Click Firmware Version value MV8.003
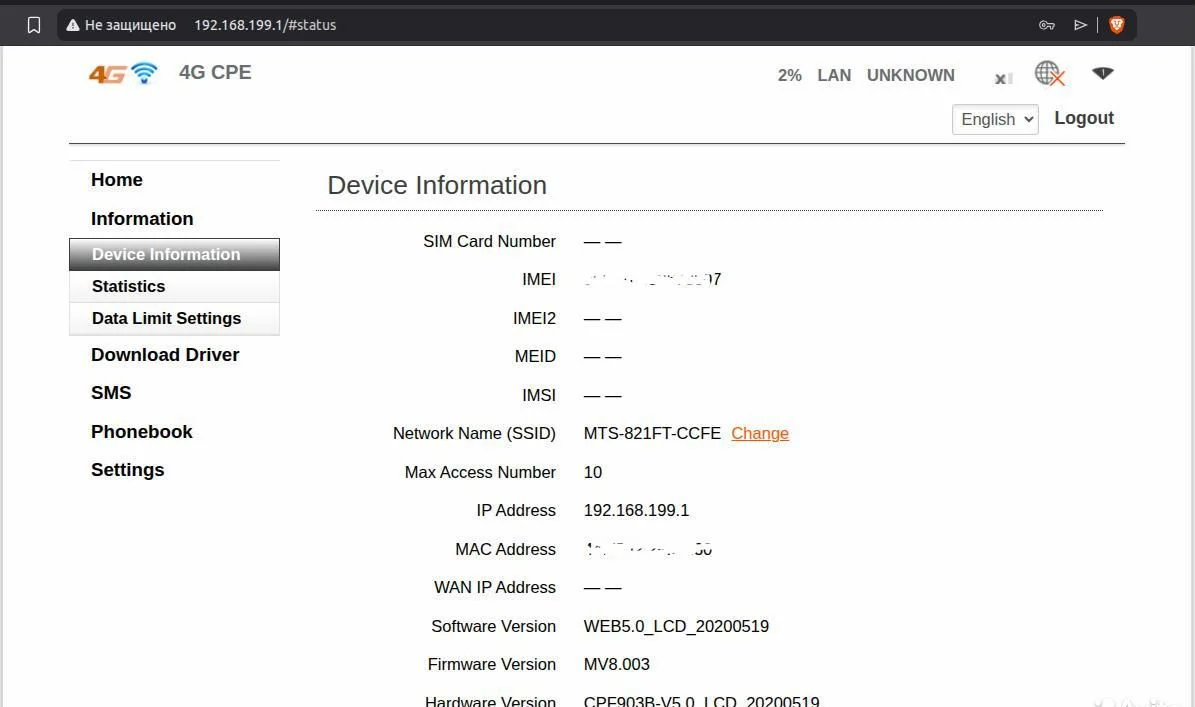The image size is (1195, 707). click(617, 664)
